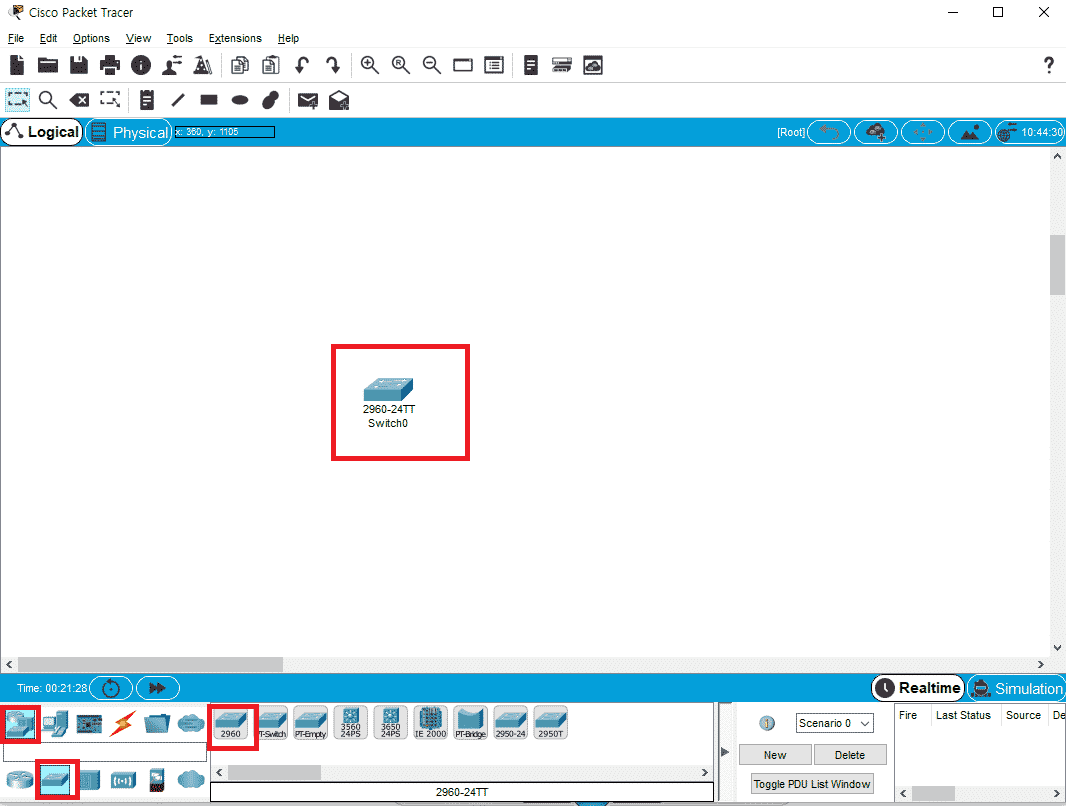Pick the Draw Ellipse tool

[x=240, y=100]
